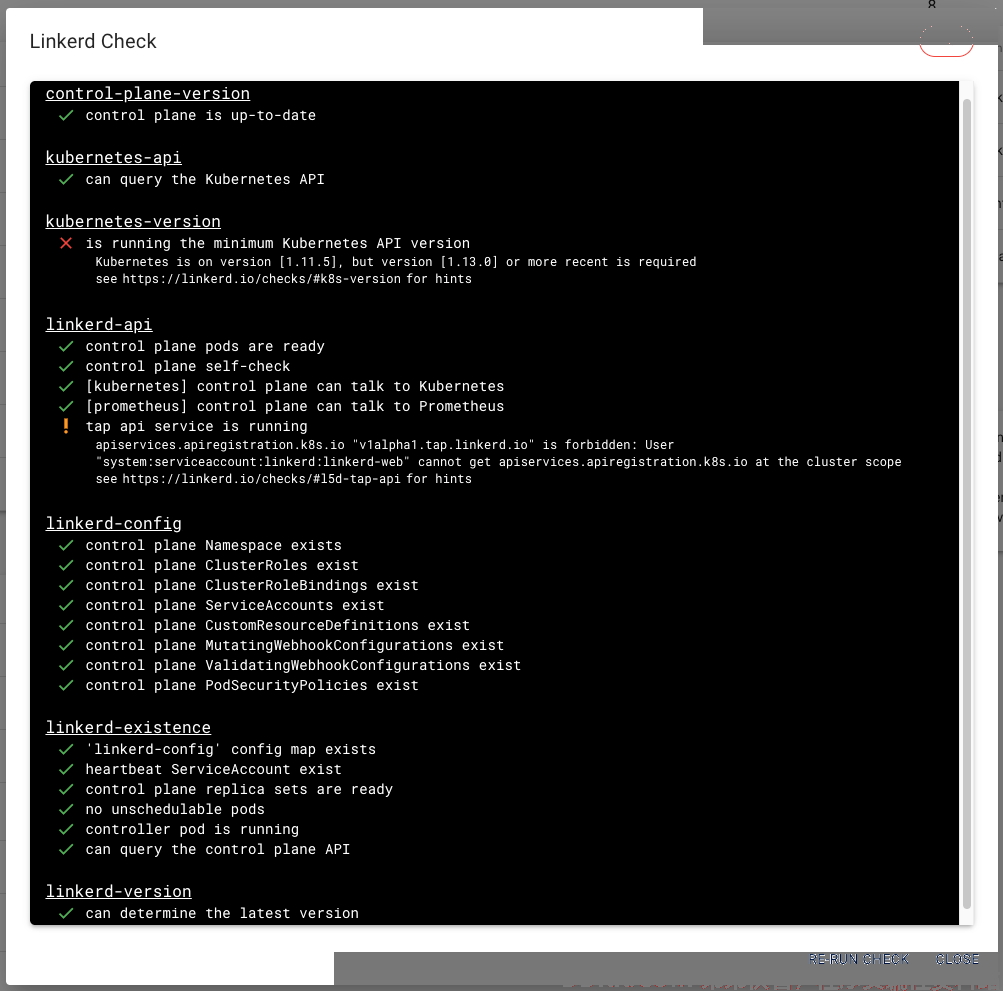Image resolution: width=1003 pixels, height=991 pixels.
Task: Click the green check beside heartbeat ServiceAccount exist
Action: 66,770
